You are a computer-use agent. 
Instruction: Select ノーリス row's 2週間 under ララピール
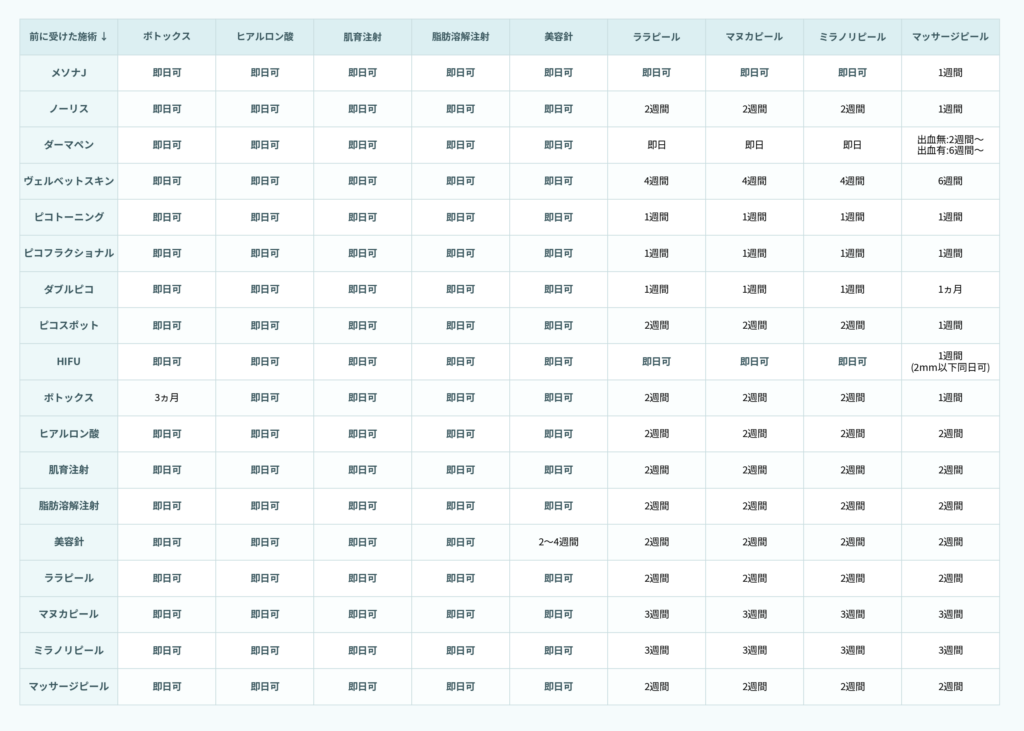click(656, 109)
